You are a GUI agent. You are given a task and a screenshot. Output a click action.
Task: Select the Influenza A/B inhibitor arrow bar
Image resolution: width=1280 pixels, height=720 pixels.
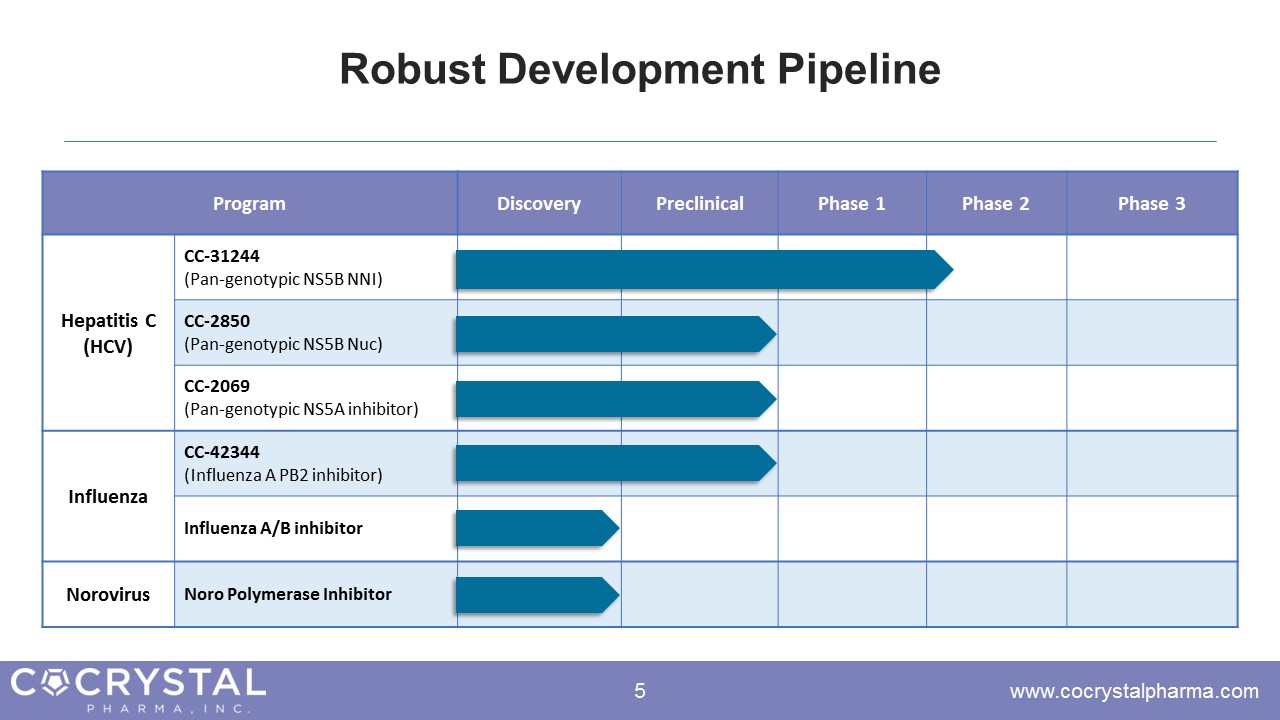click(537, 528)
